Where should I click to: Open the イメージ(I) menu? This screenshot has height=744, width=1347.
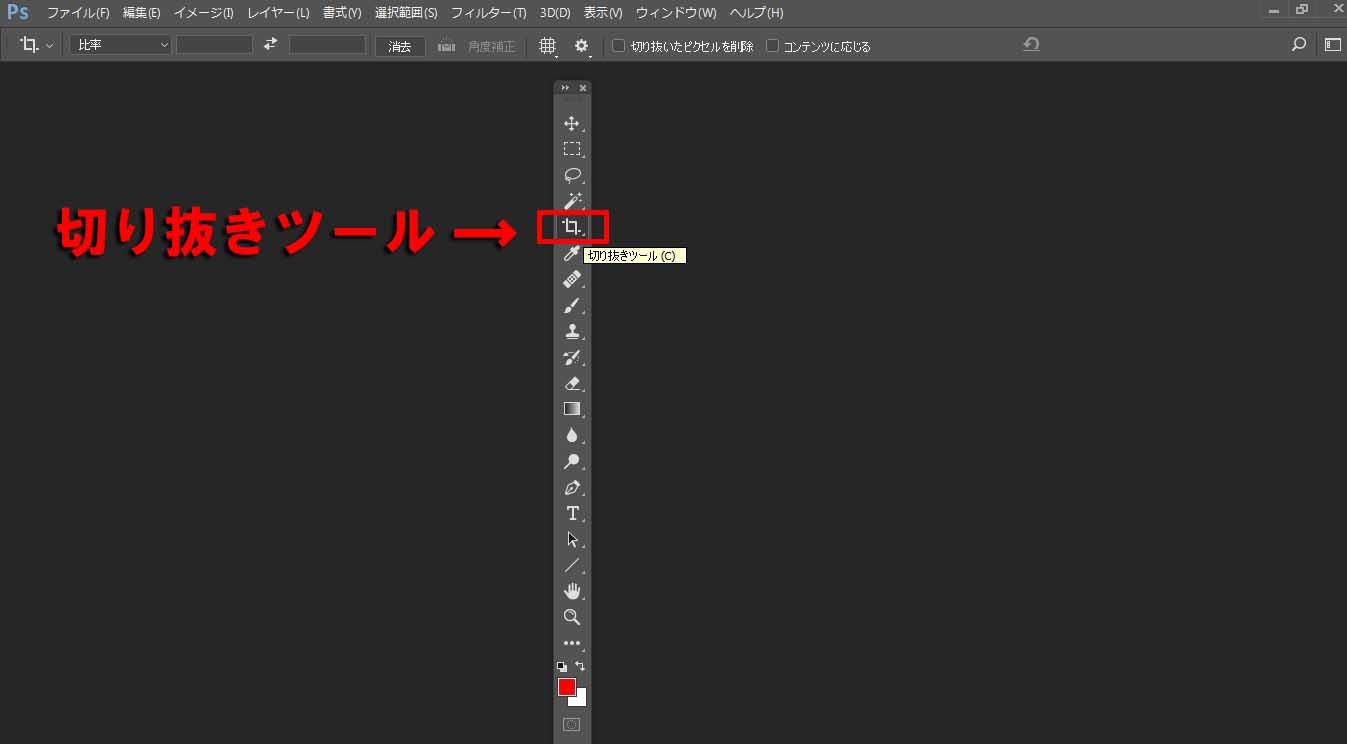[203, 13]
